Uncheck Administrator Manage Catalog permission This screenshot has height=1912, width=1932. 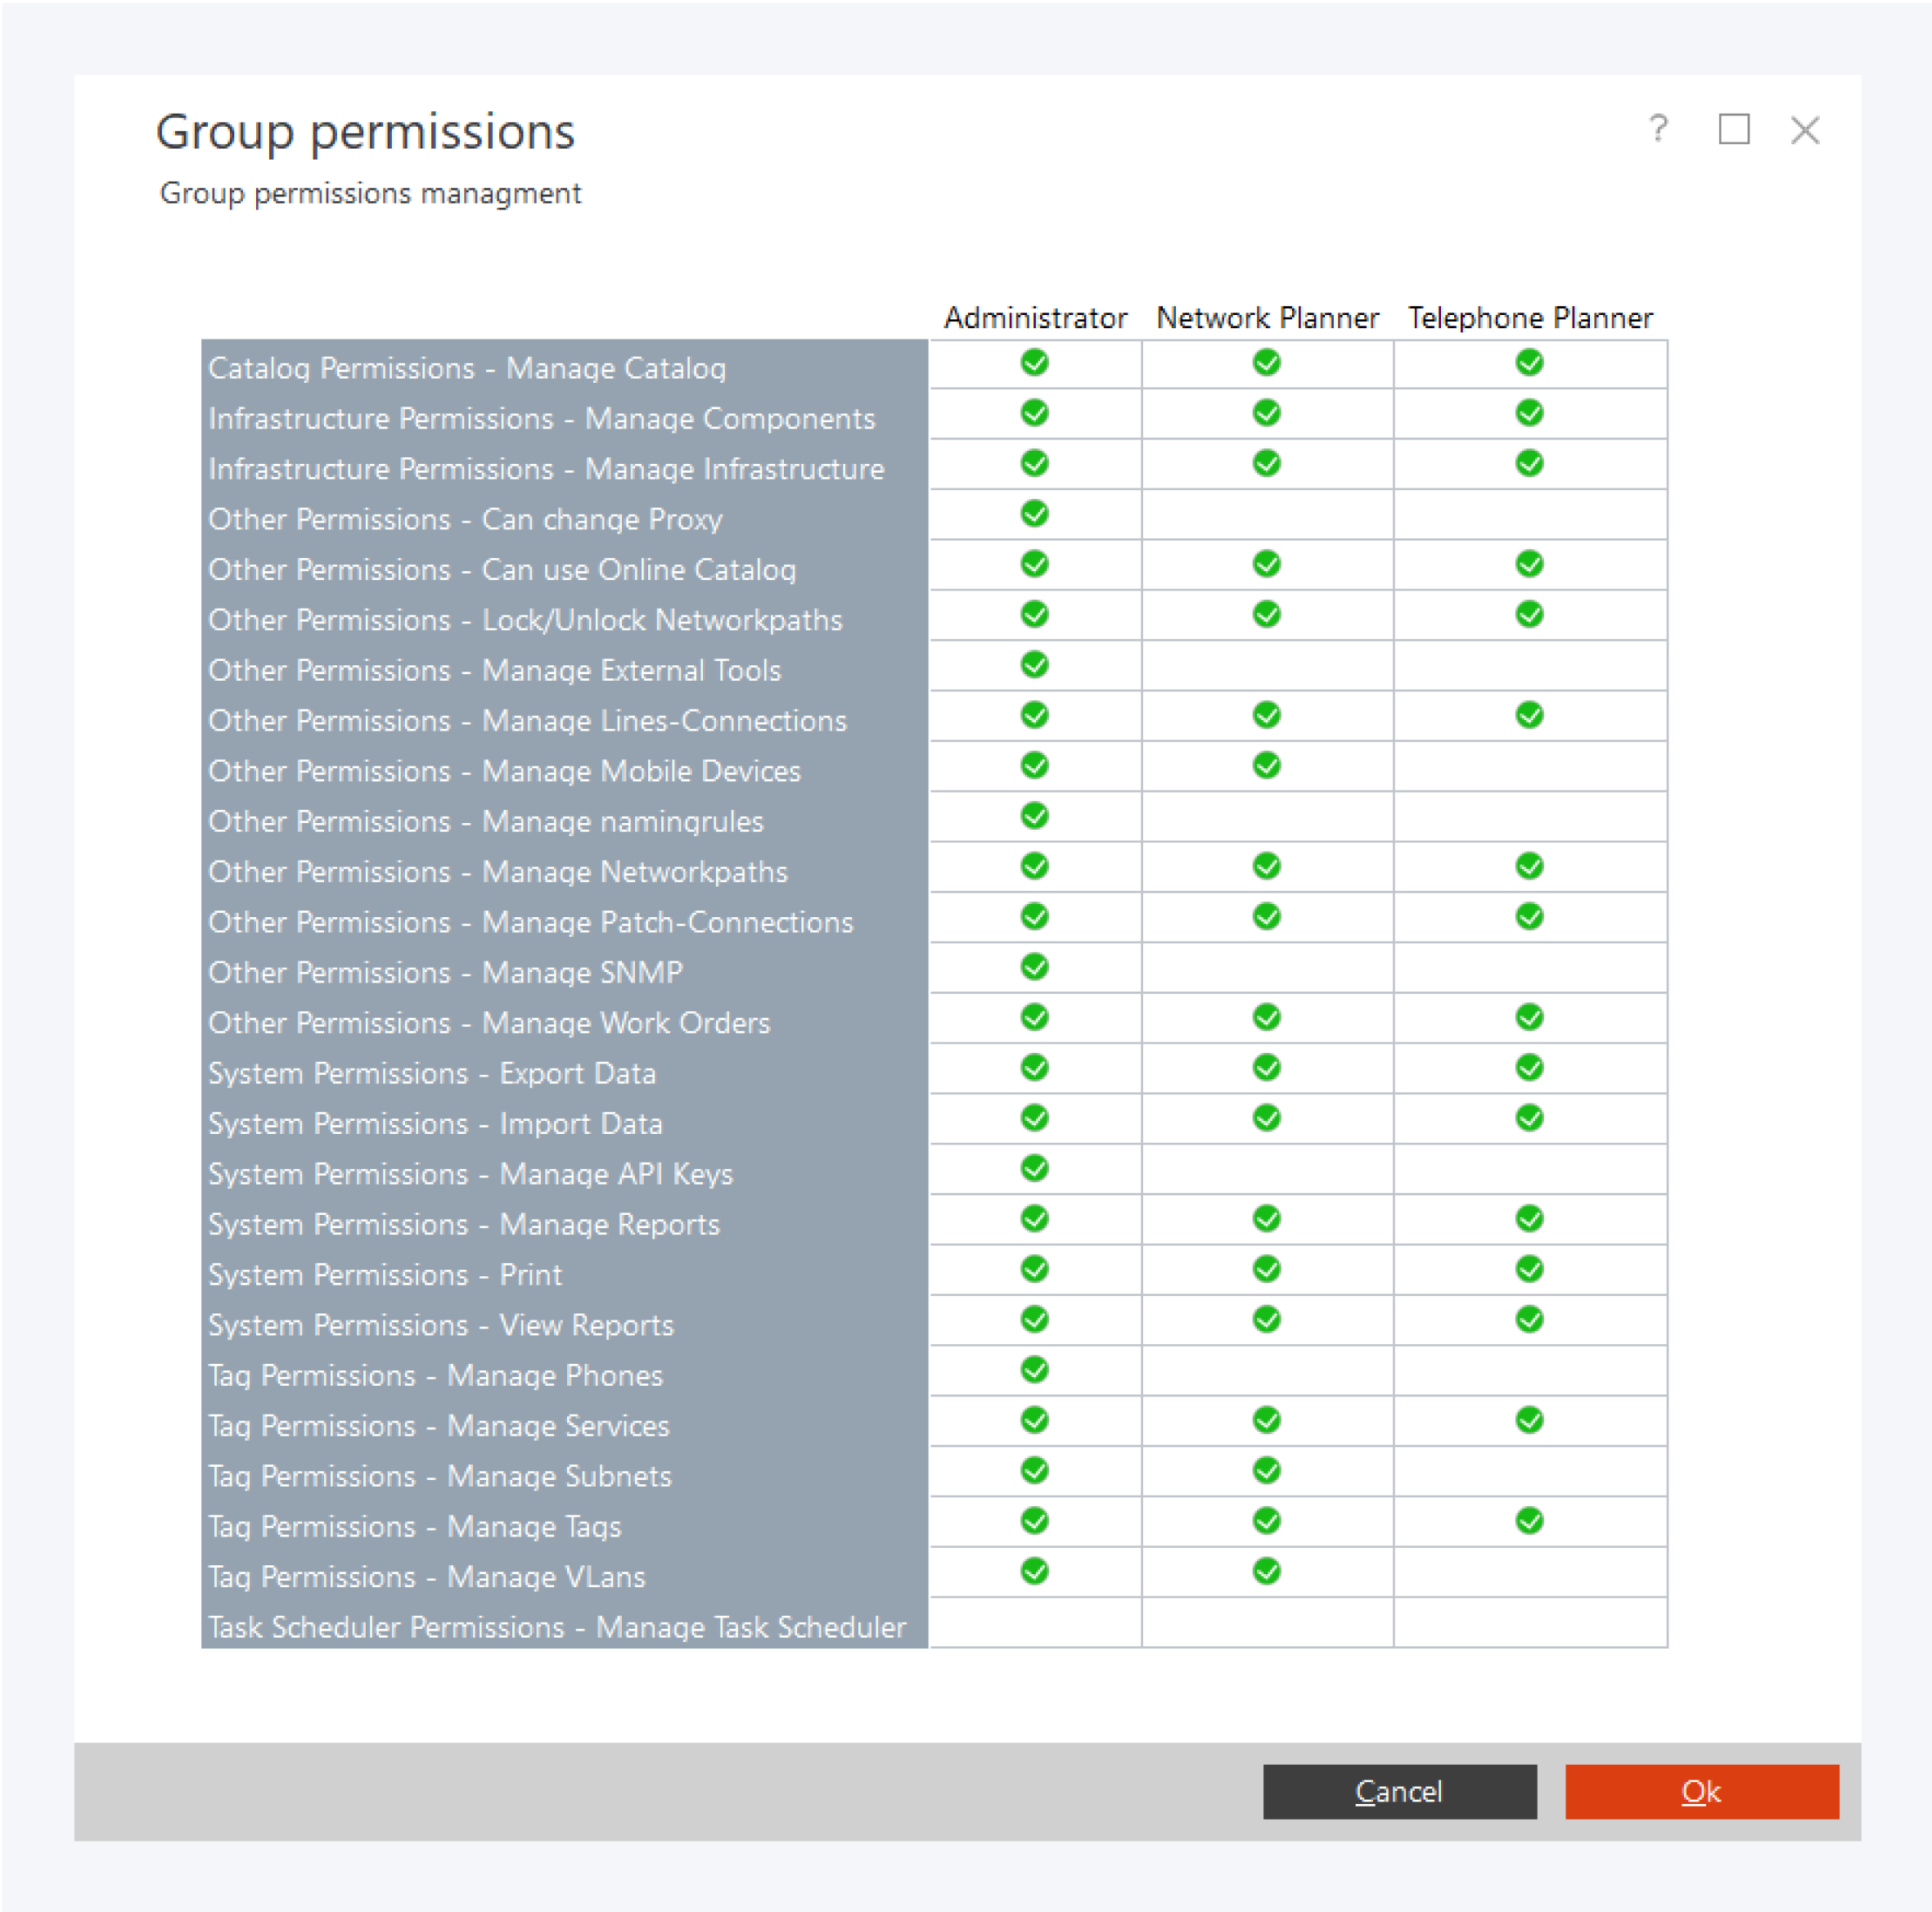[1034, 363]
